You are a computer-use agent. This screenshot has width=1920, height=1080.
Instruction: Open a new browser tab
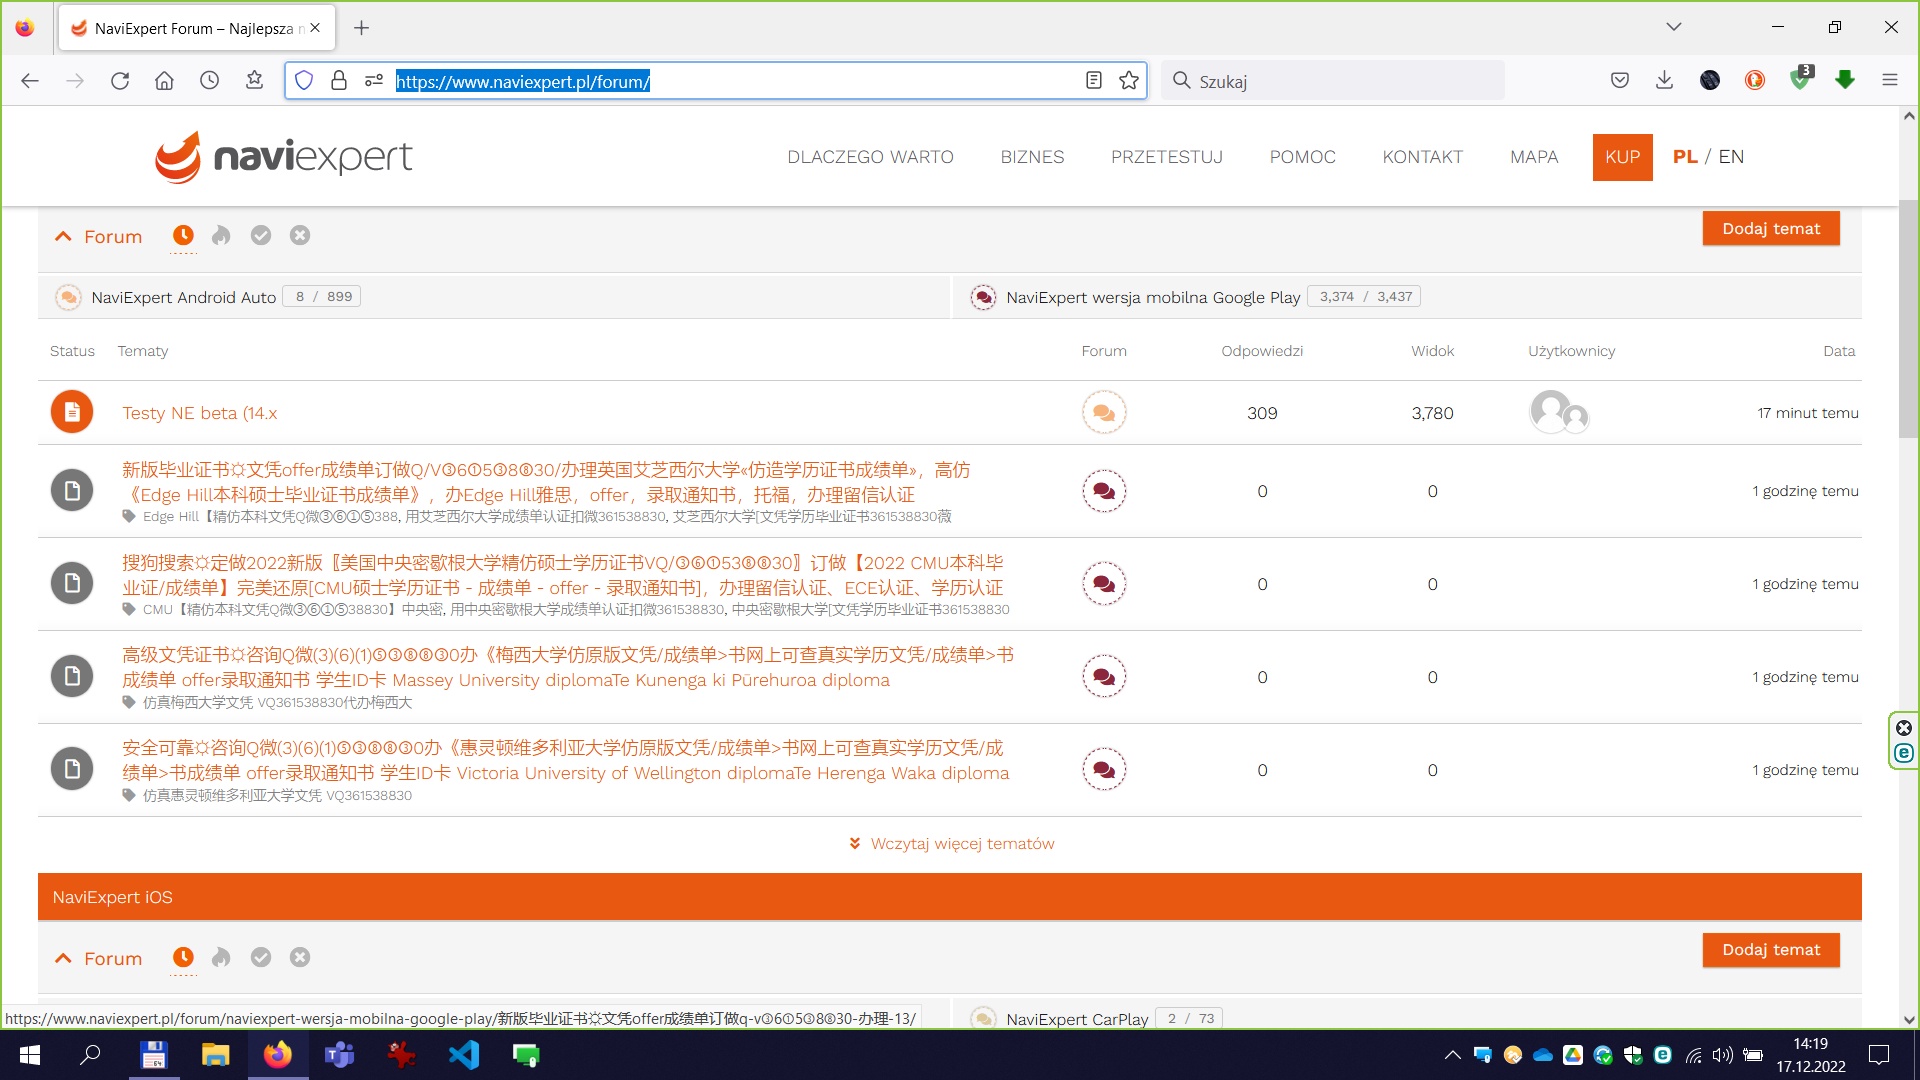click(362, 28)
